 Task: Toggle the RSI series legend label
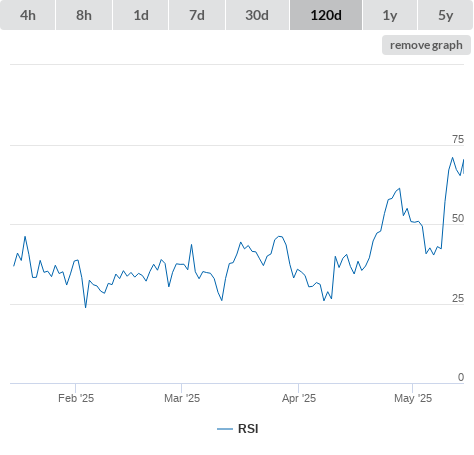point(248,429)
